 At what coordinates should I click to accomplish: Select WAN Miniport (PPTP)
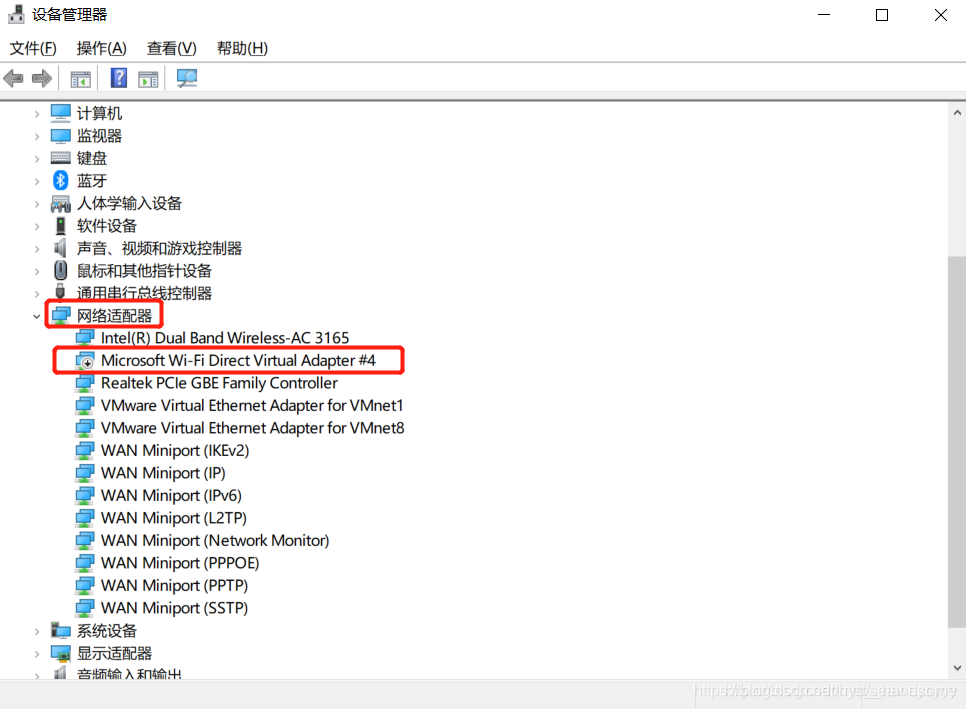tap(174, 585)
